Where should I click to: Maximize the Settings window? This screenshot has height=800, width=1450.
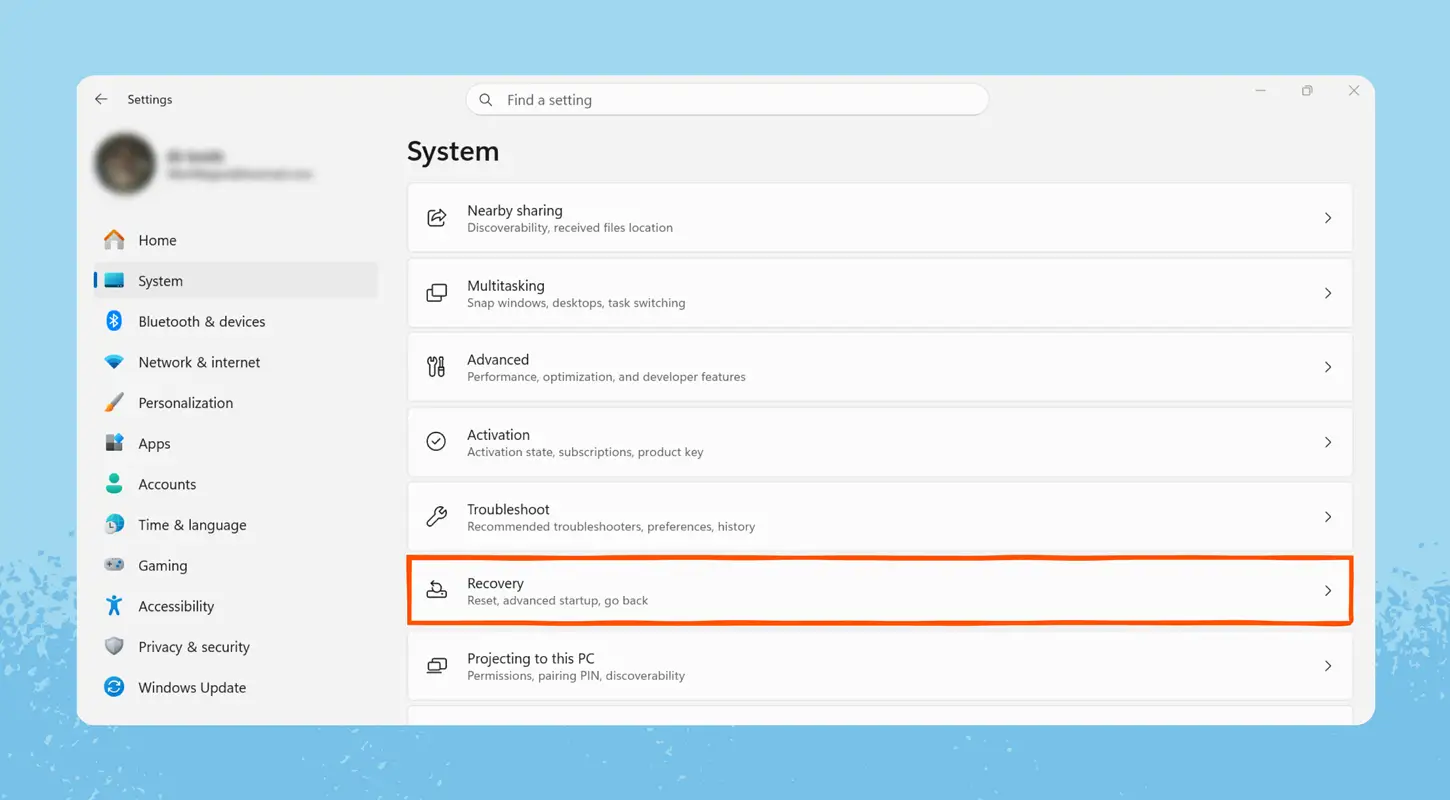coord(1307,91)
